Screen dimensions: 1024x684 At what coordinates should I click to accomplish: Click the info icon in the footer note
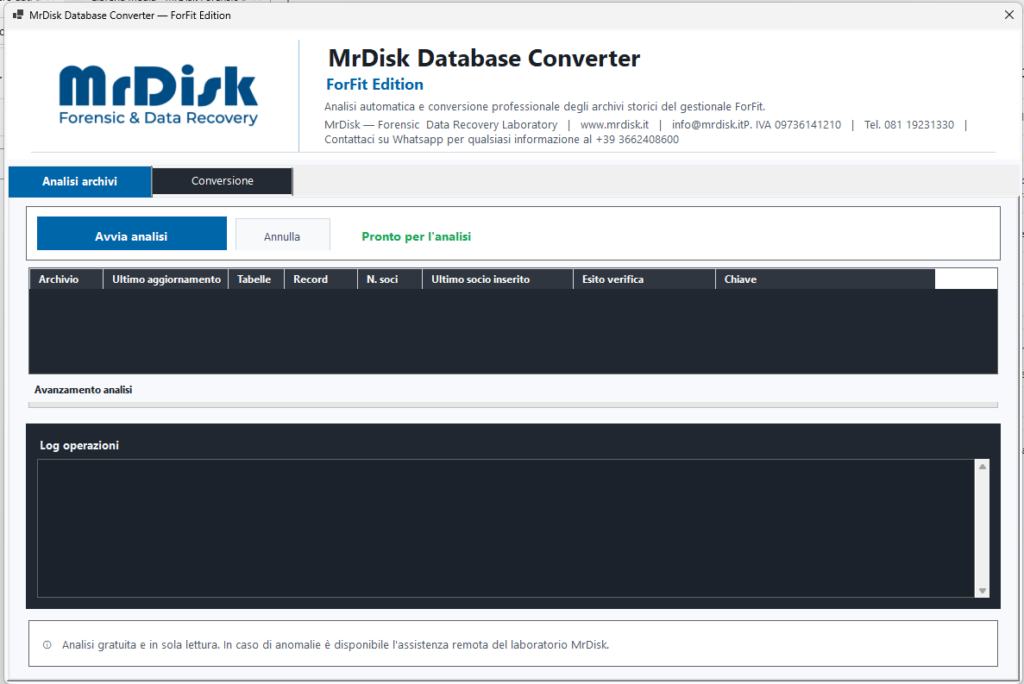pos(47,645)
